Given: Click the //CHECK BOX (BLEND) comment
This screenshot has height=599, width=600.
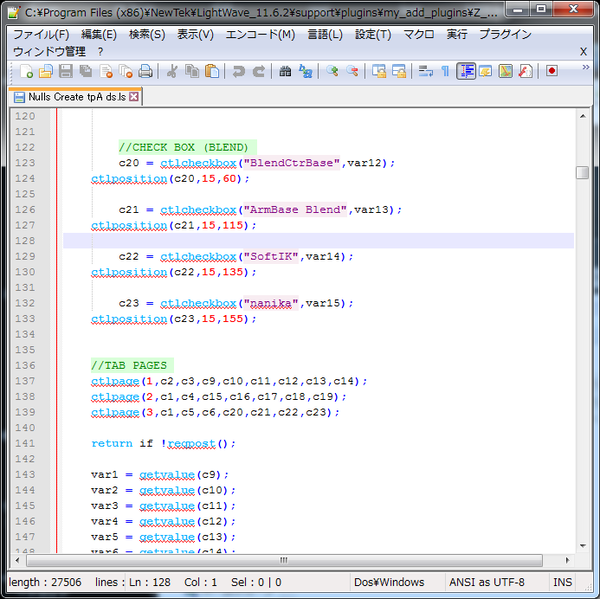Looking at the screenshot, I should click(x=183, y=147).
